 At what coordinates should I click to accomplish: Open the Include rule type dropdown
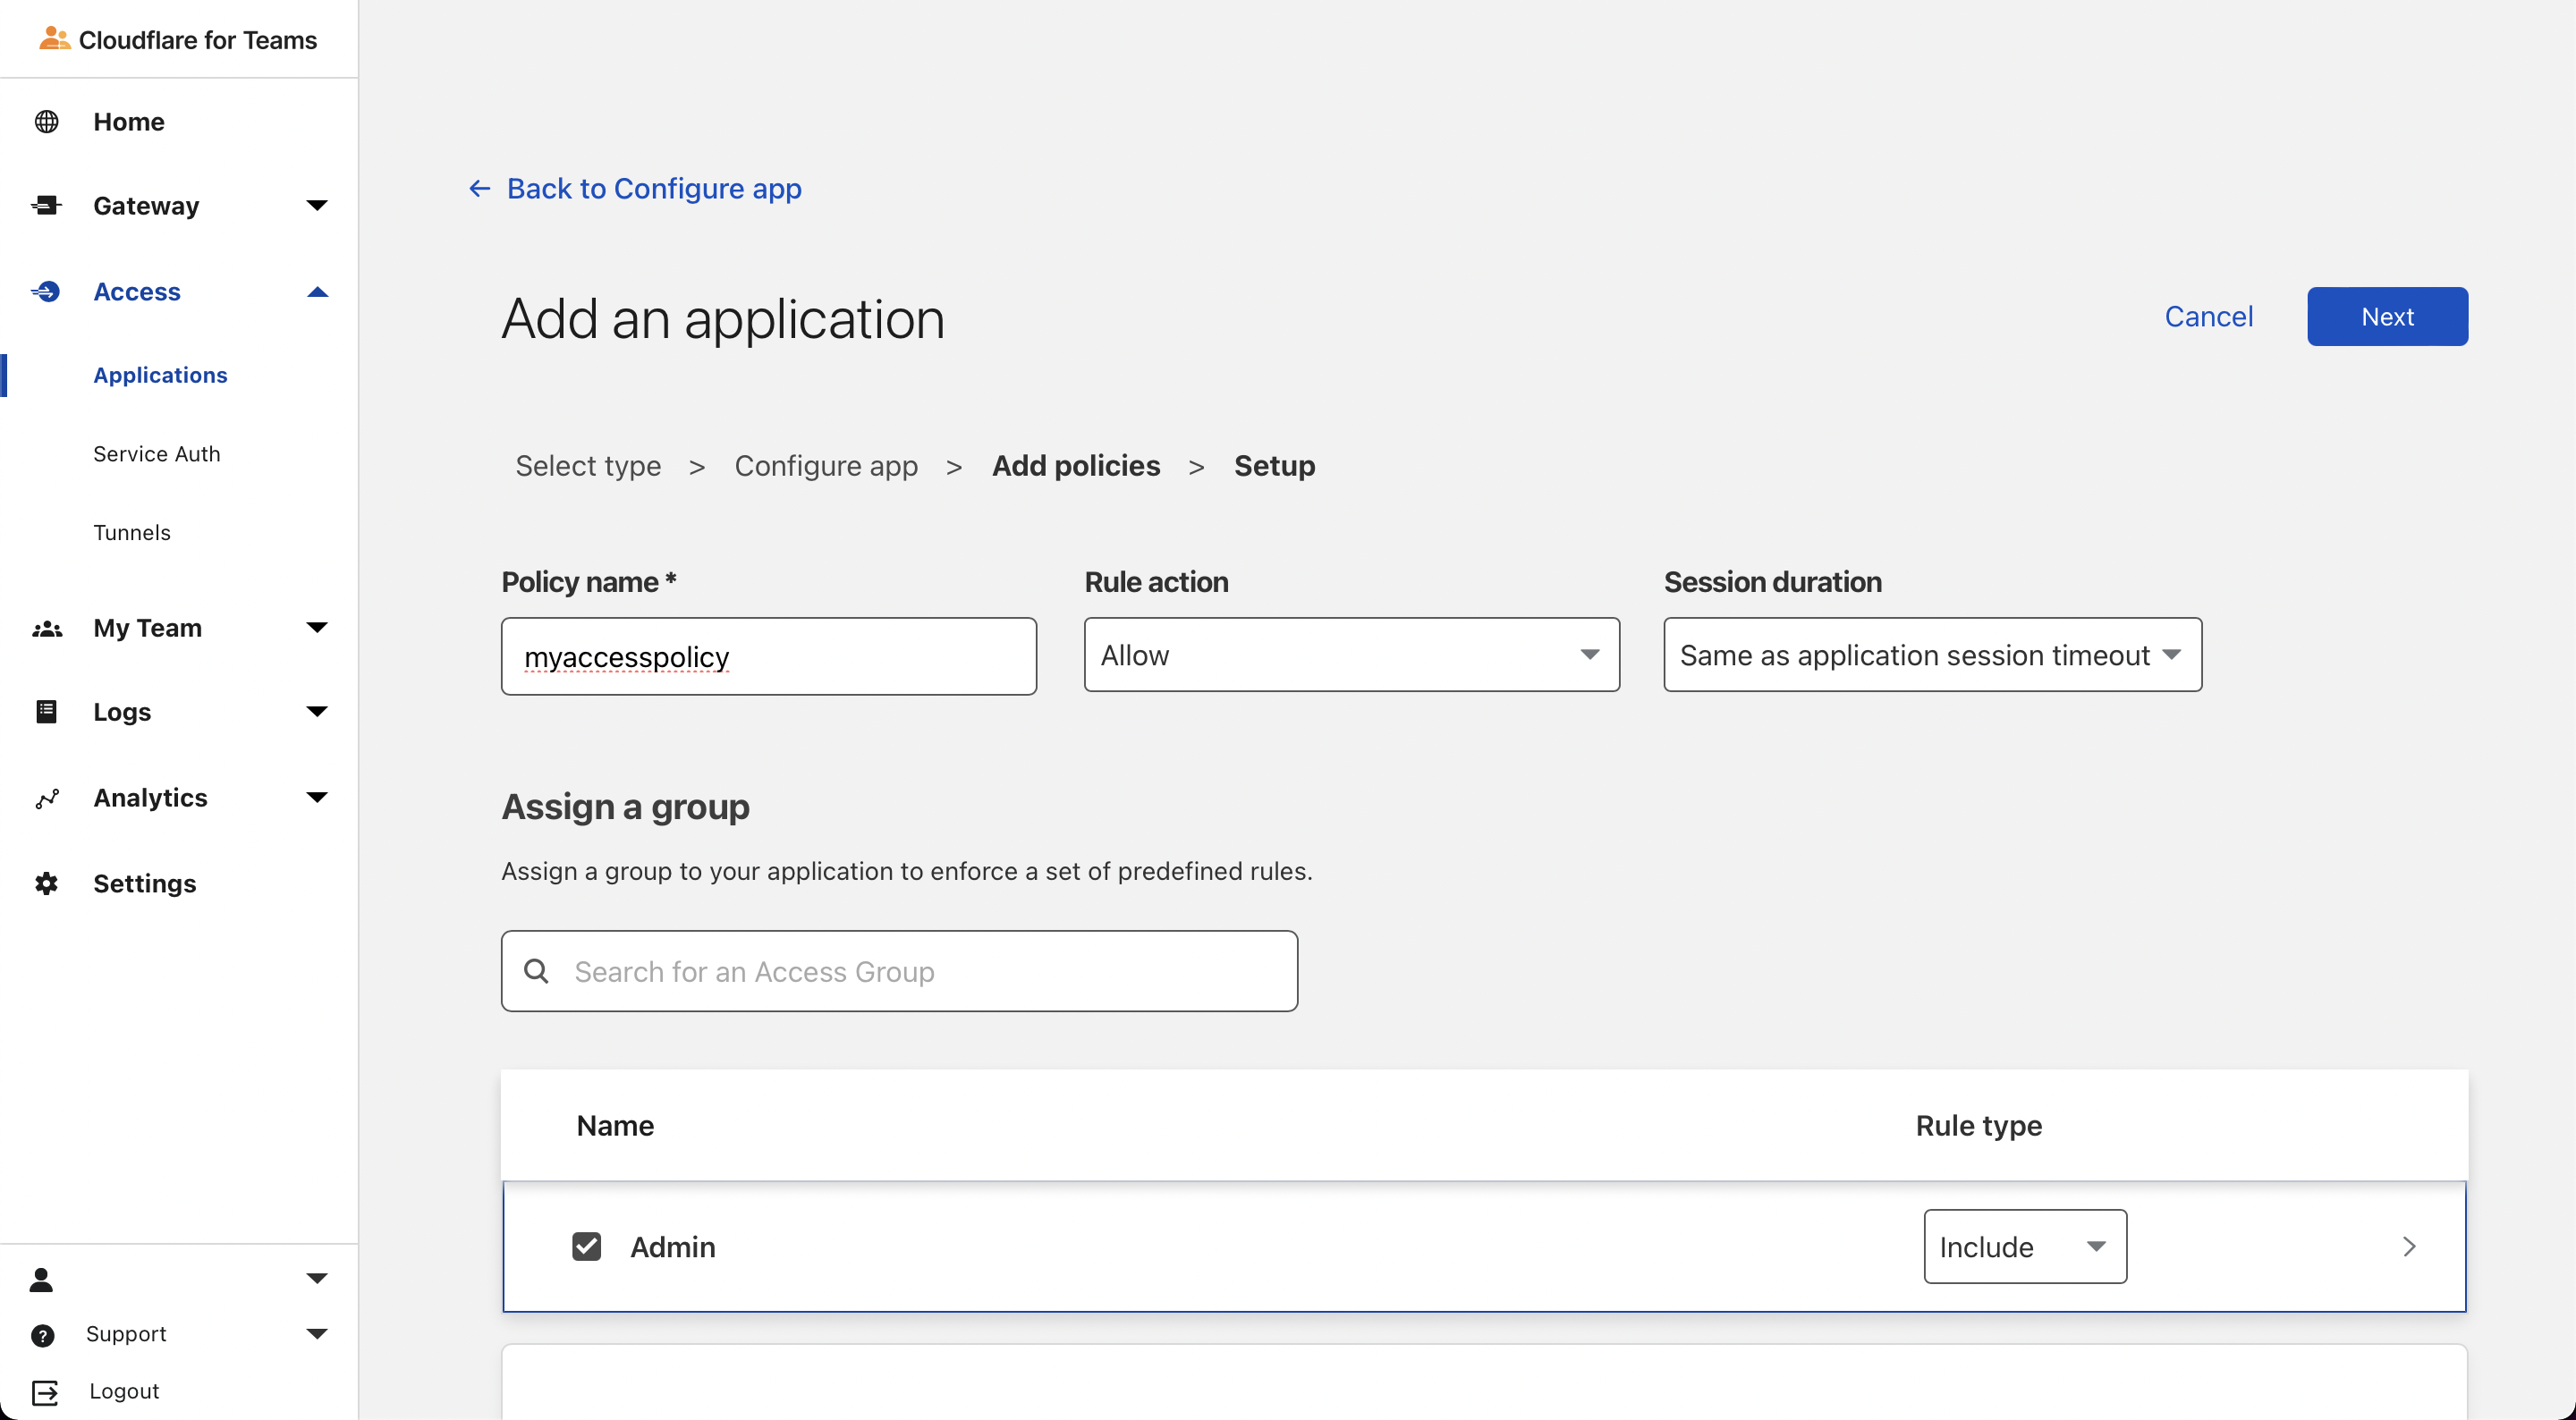[2024, 1247]
